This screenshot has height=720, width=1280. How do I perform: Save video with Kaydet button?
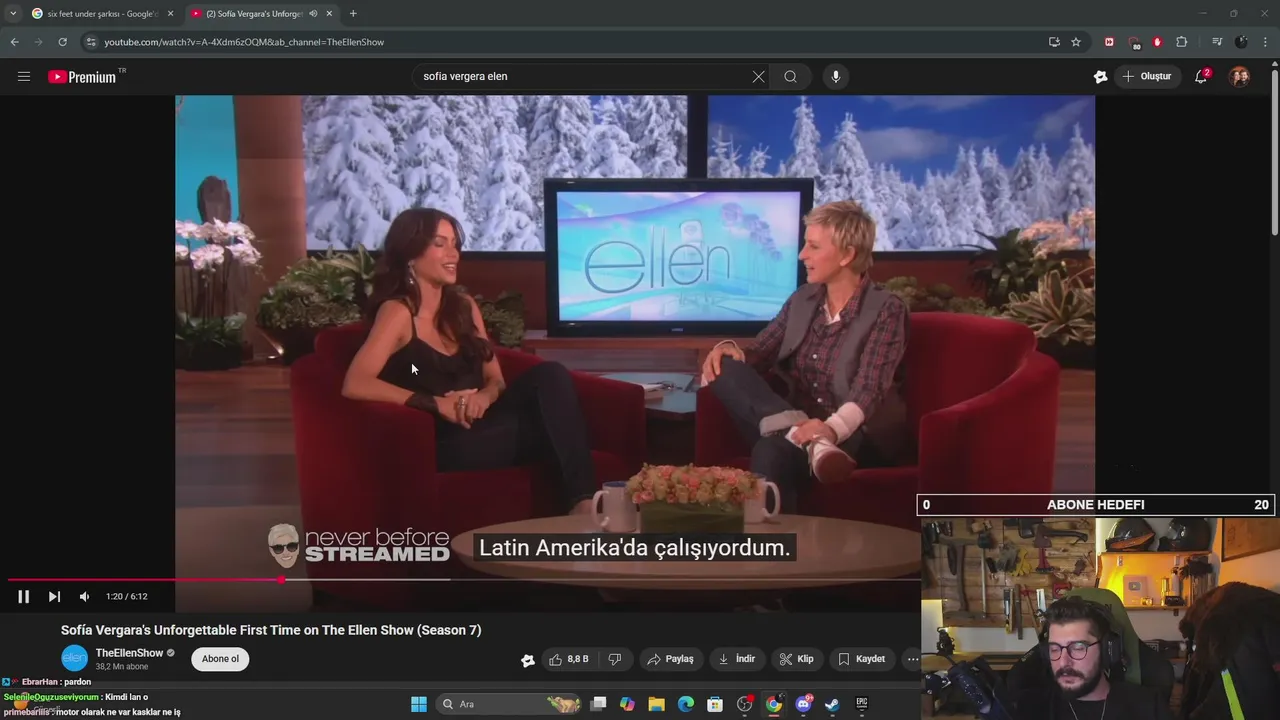point(861,659)
